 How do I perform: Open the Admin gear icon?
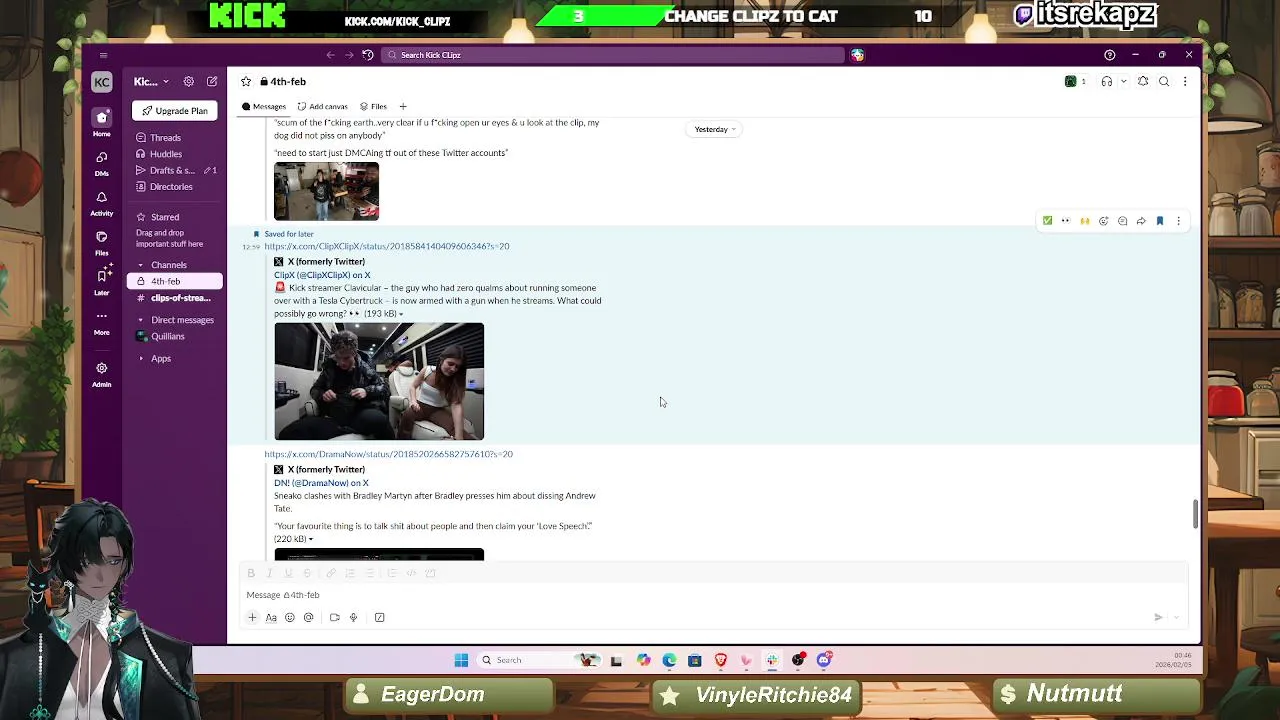pos(101,373)
